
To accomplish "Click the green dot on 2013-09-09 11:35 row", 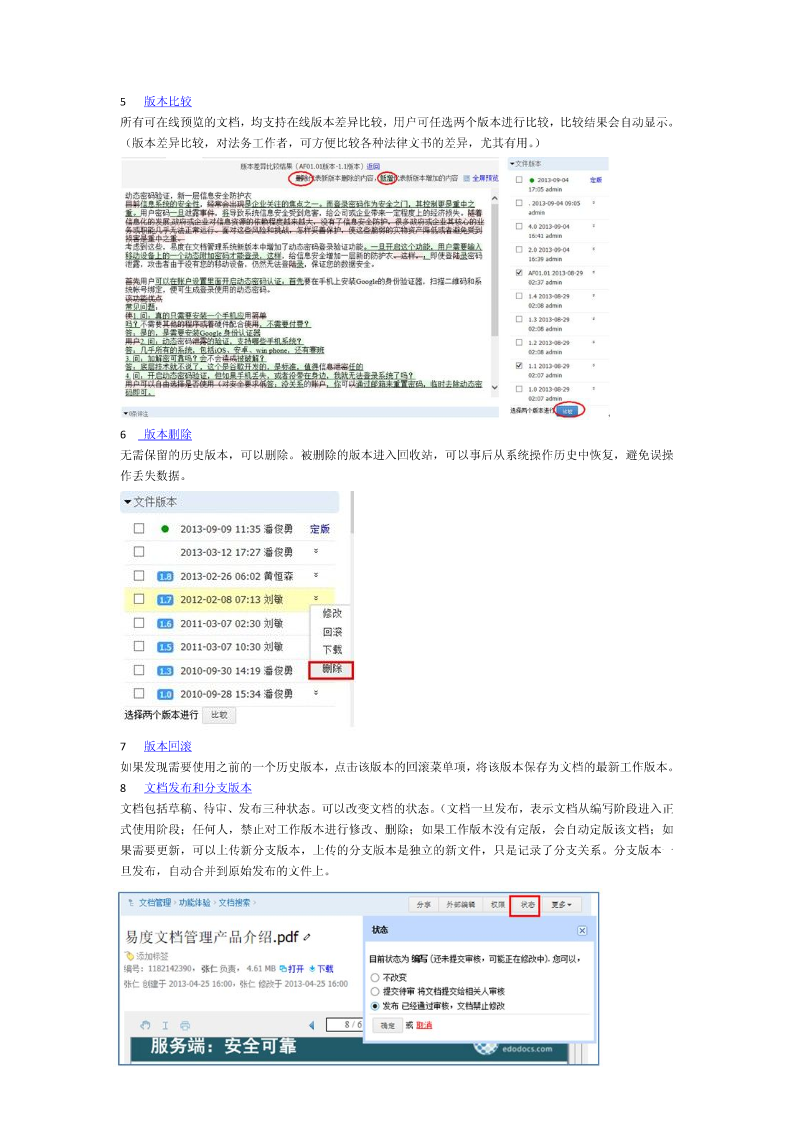I will pos(165,529).
